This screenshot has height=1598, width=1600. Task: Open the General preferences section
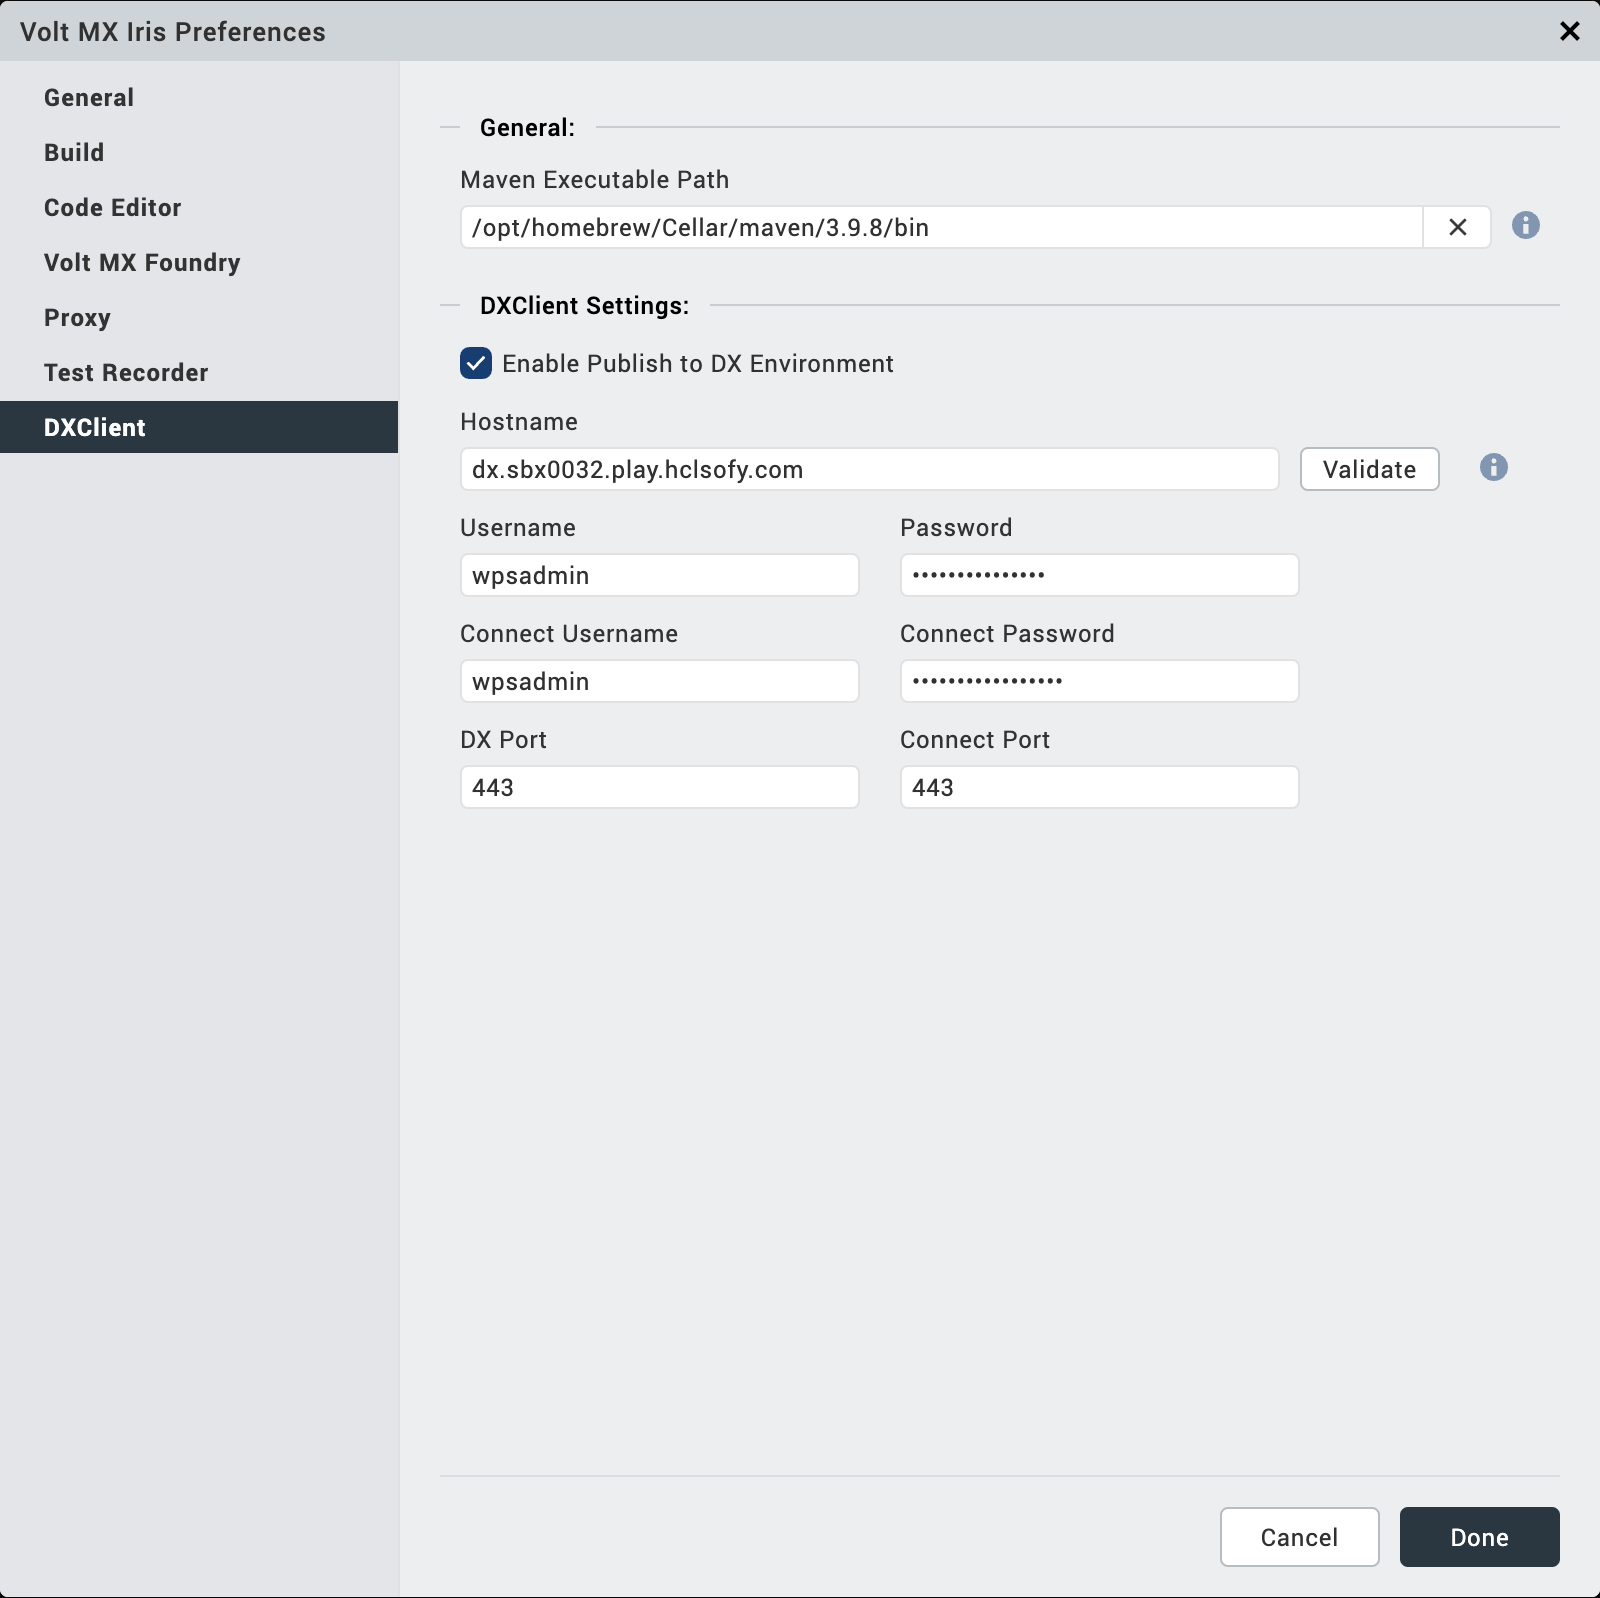tap(199, 97)
